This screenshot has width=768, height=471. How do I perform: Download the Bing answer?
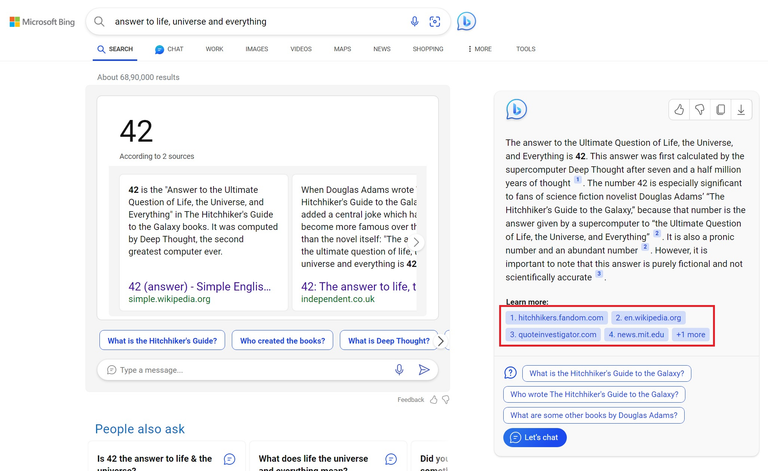tap(741, 110)
